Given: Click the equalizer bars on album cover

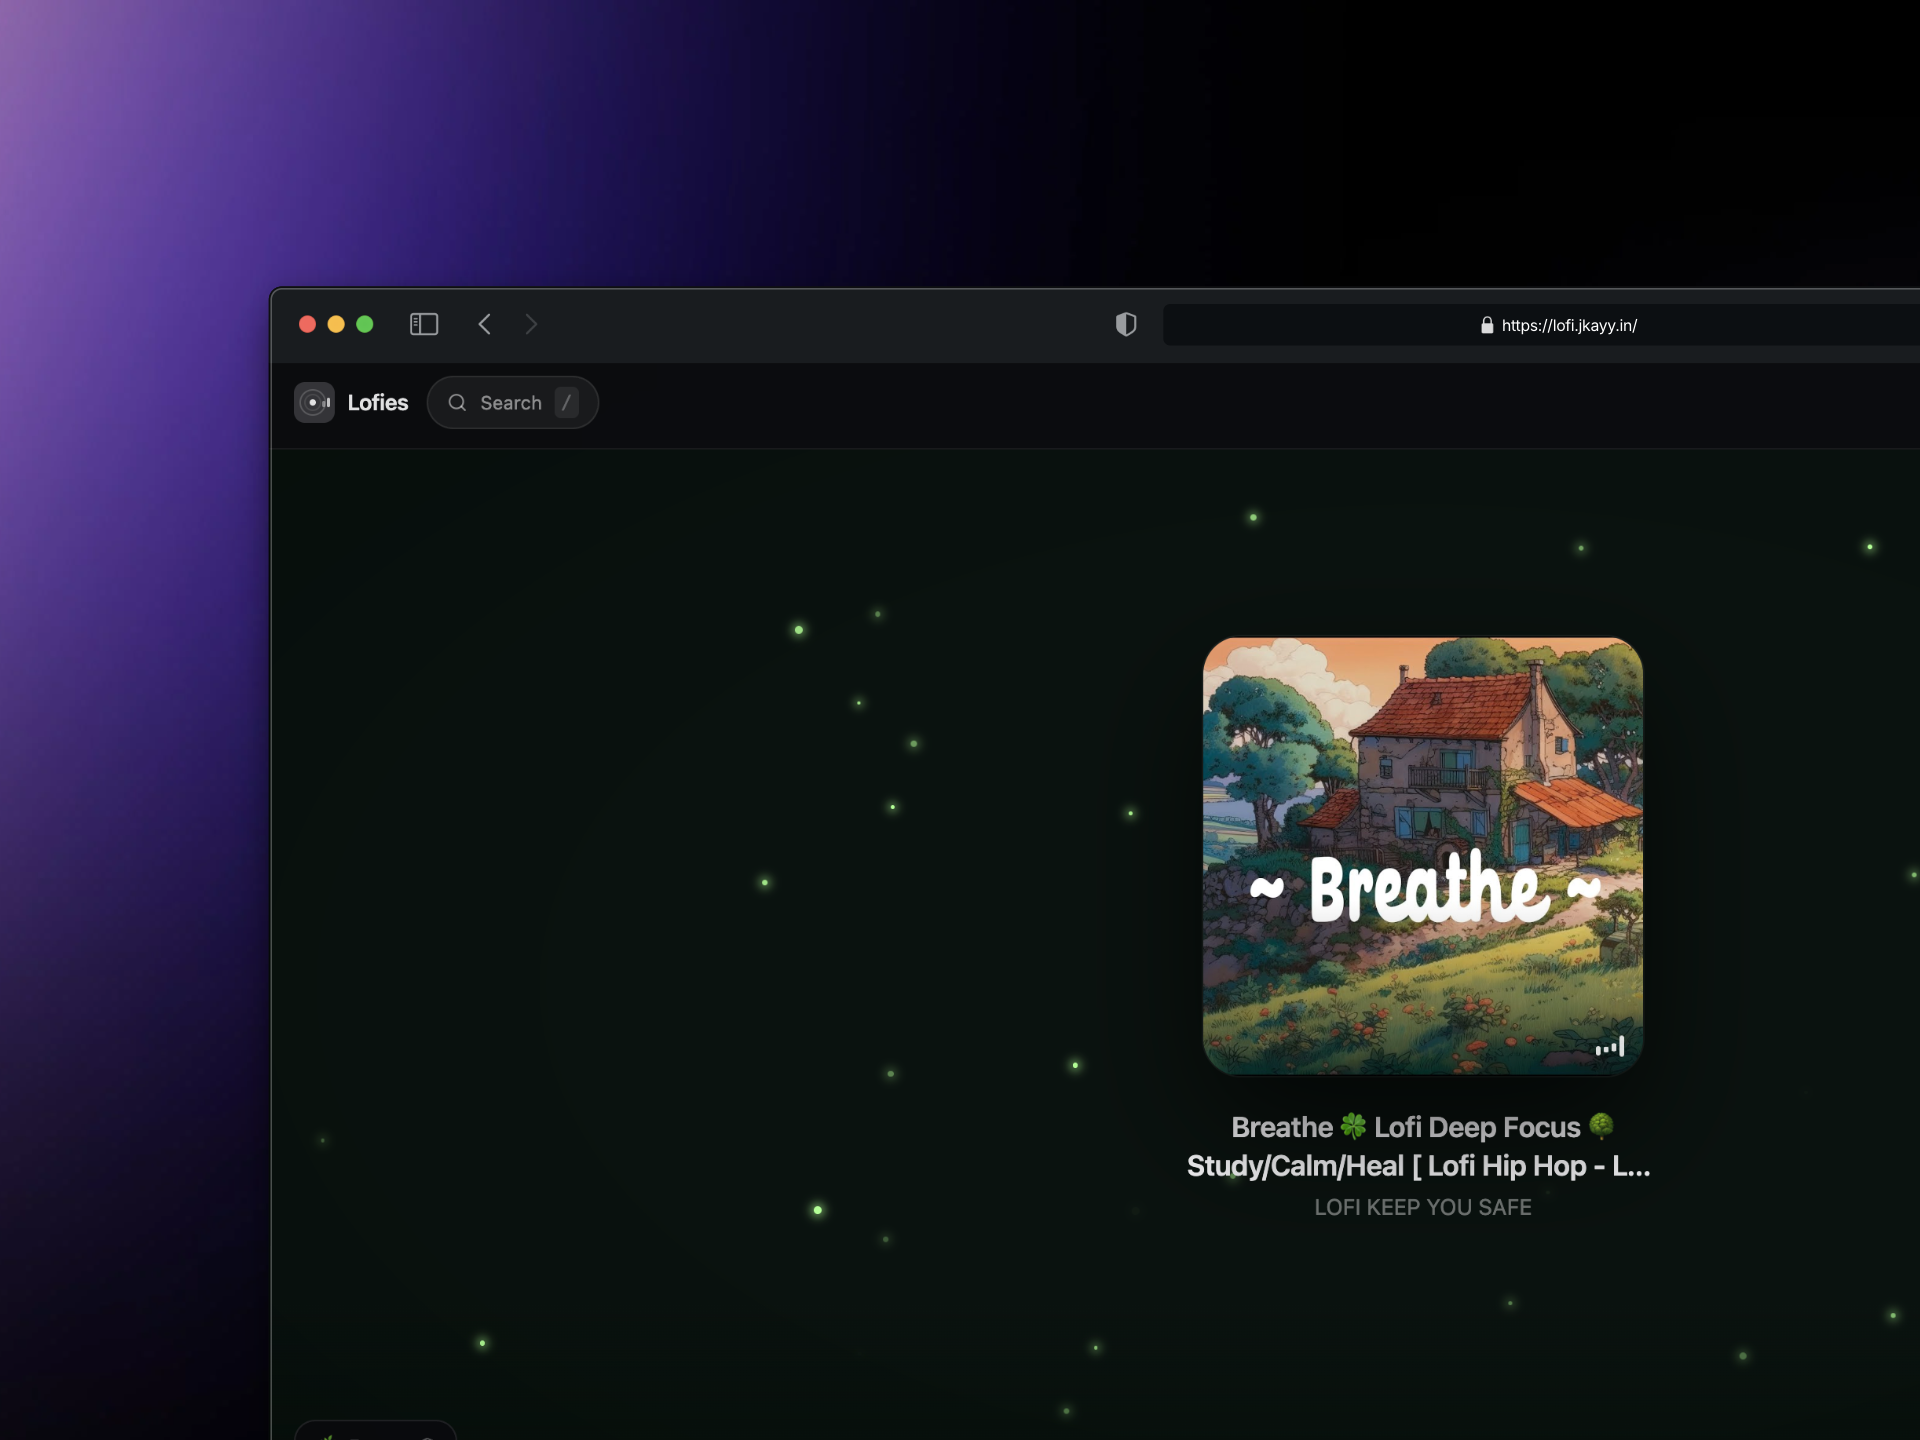Looking at the screenshot, I should [x=1609, y=1047].
